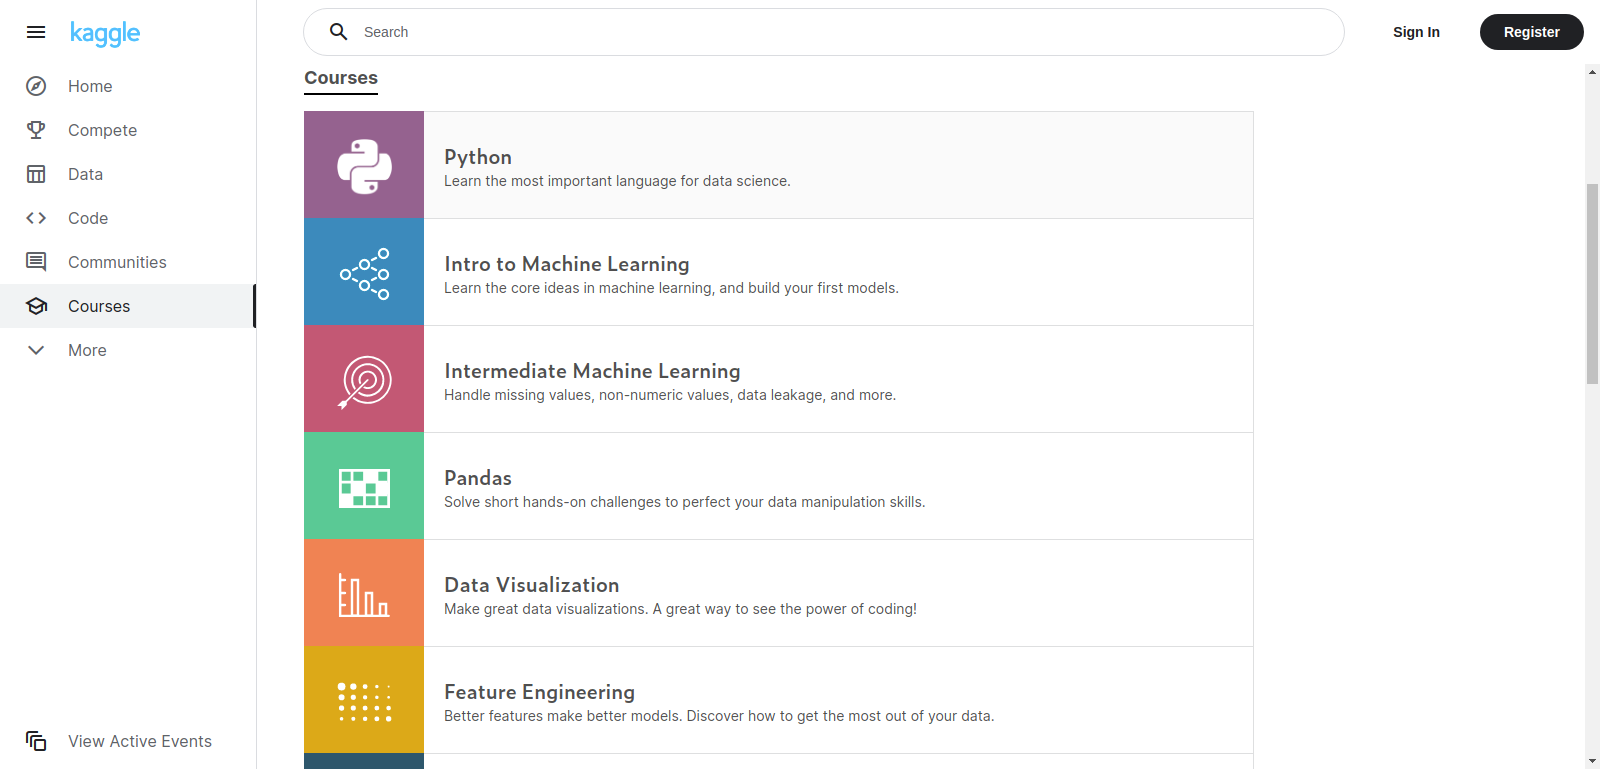Click the page vertical scrollbar thumb
Screen dimensions: 1600x769
(x=1592, y=284)
